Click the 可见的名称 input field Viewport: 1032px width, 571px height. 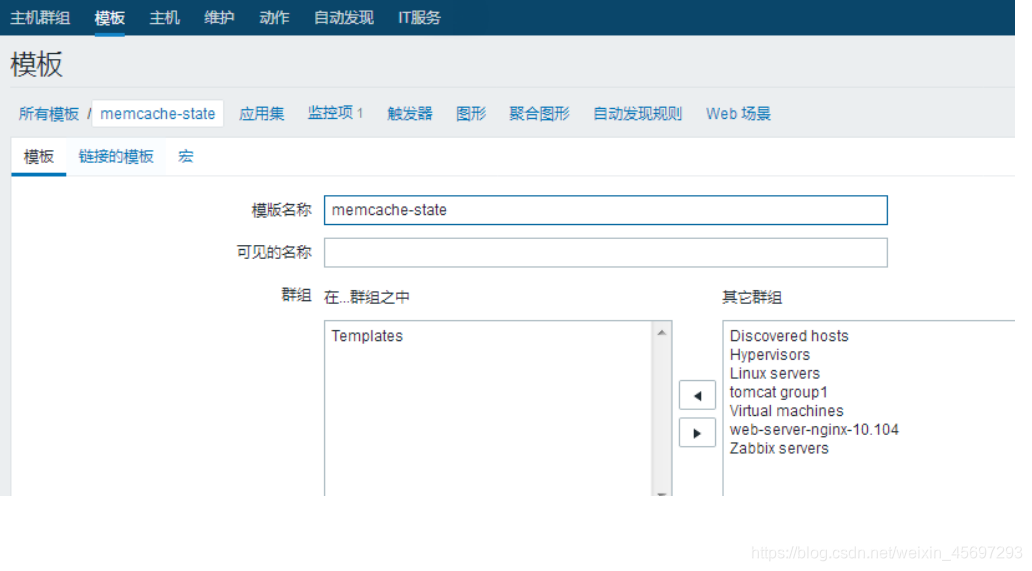[x=606, y=253]
